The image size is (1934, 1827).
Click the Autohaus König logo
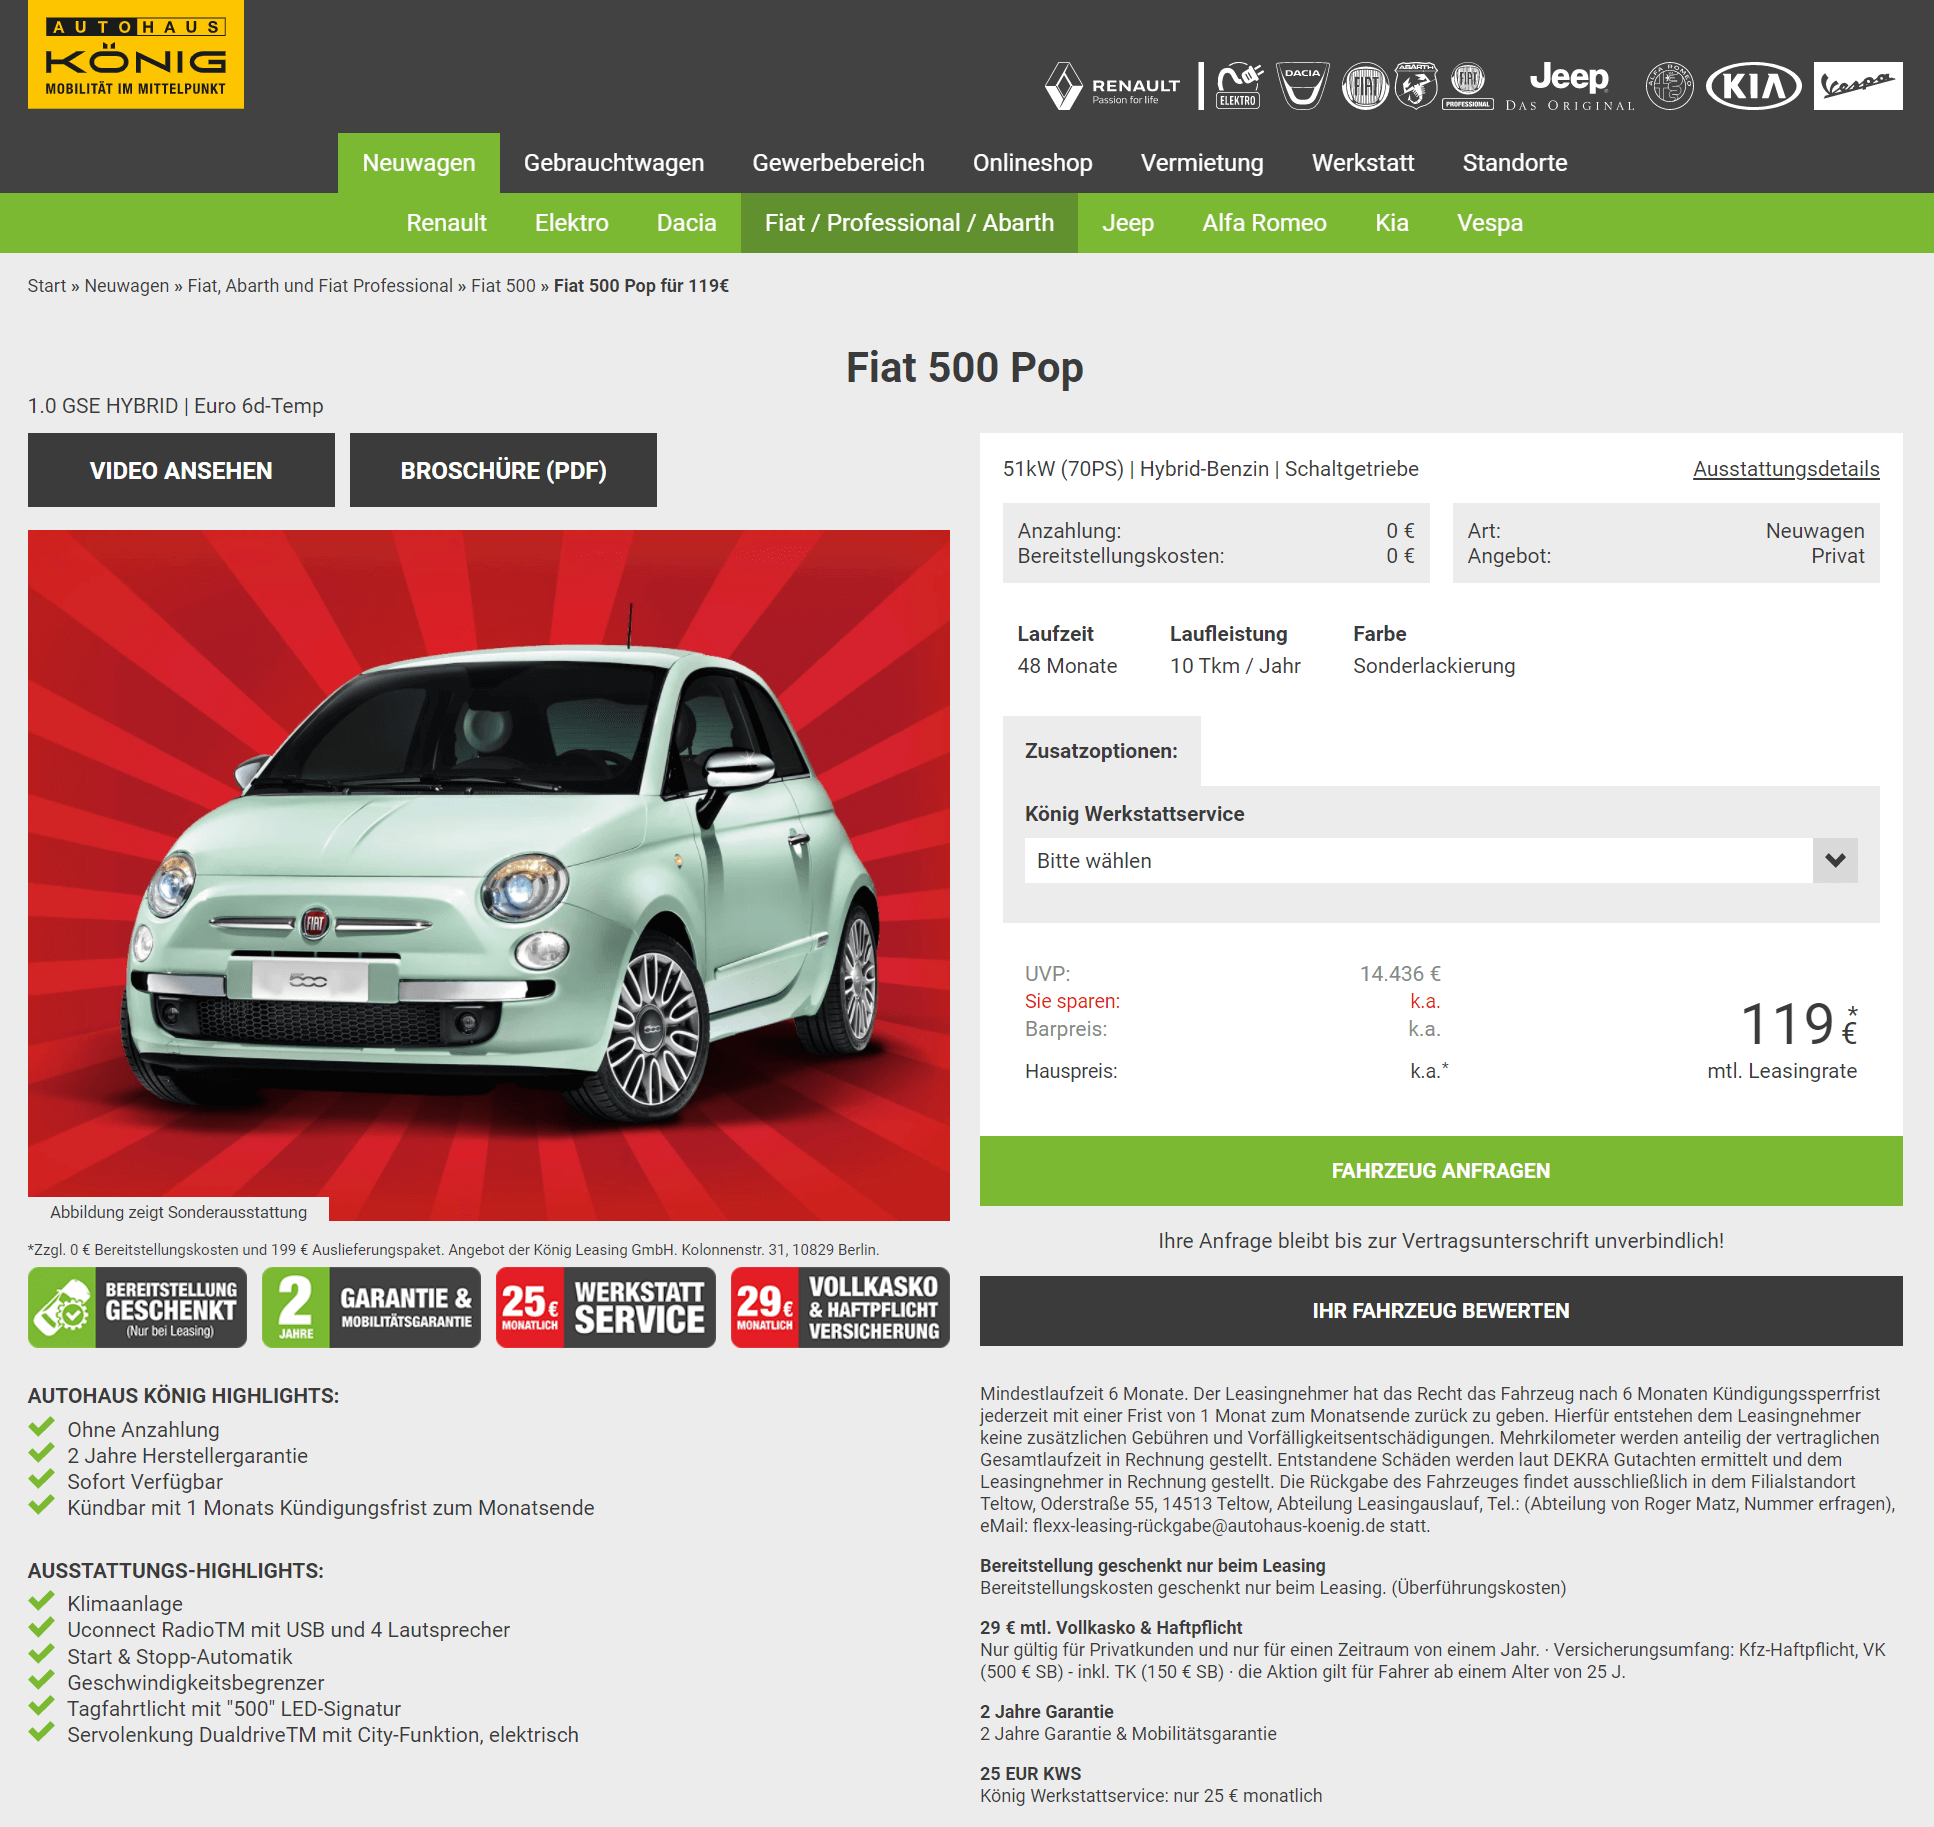pos(136,54)
